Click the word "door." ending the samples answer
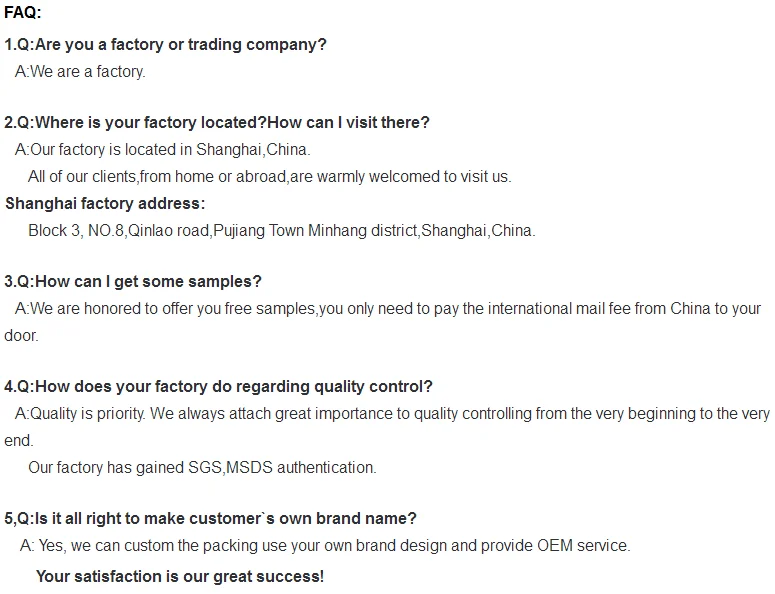775x594 pixels. tap(21, 336)
